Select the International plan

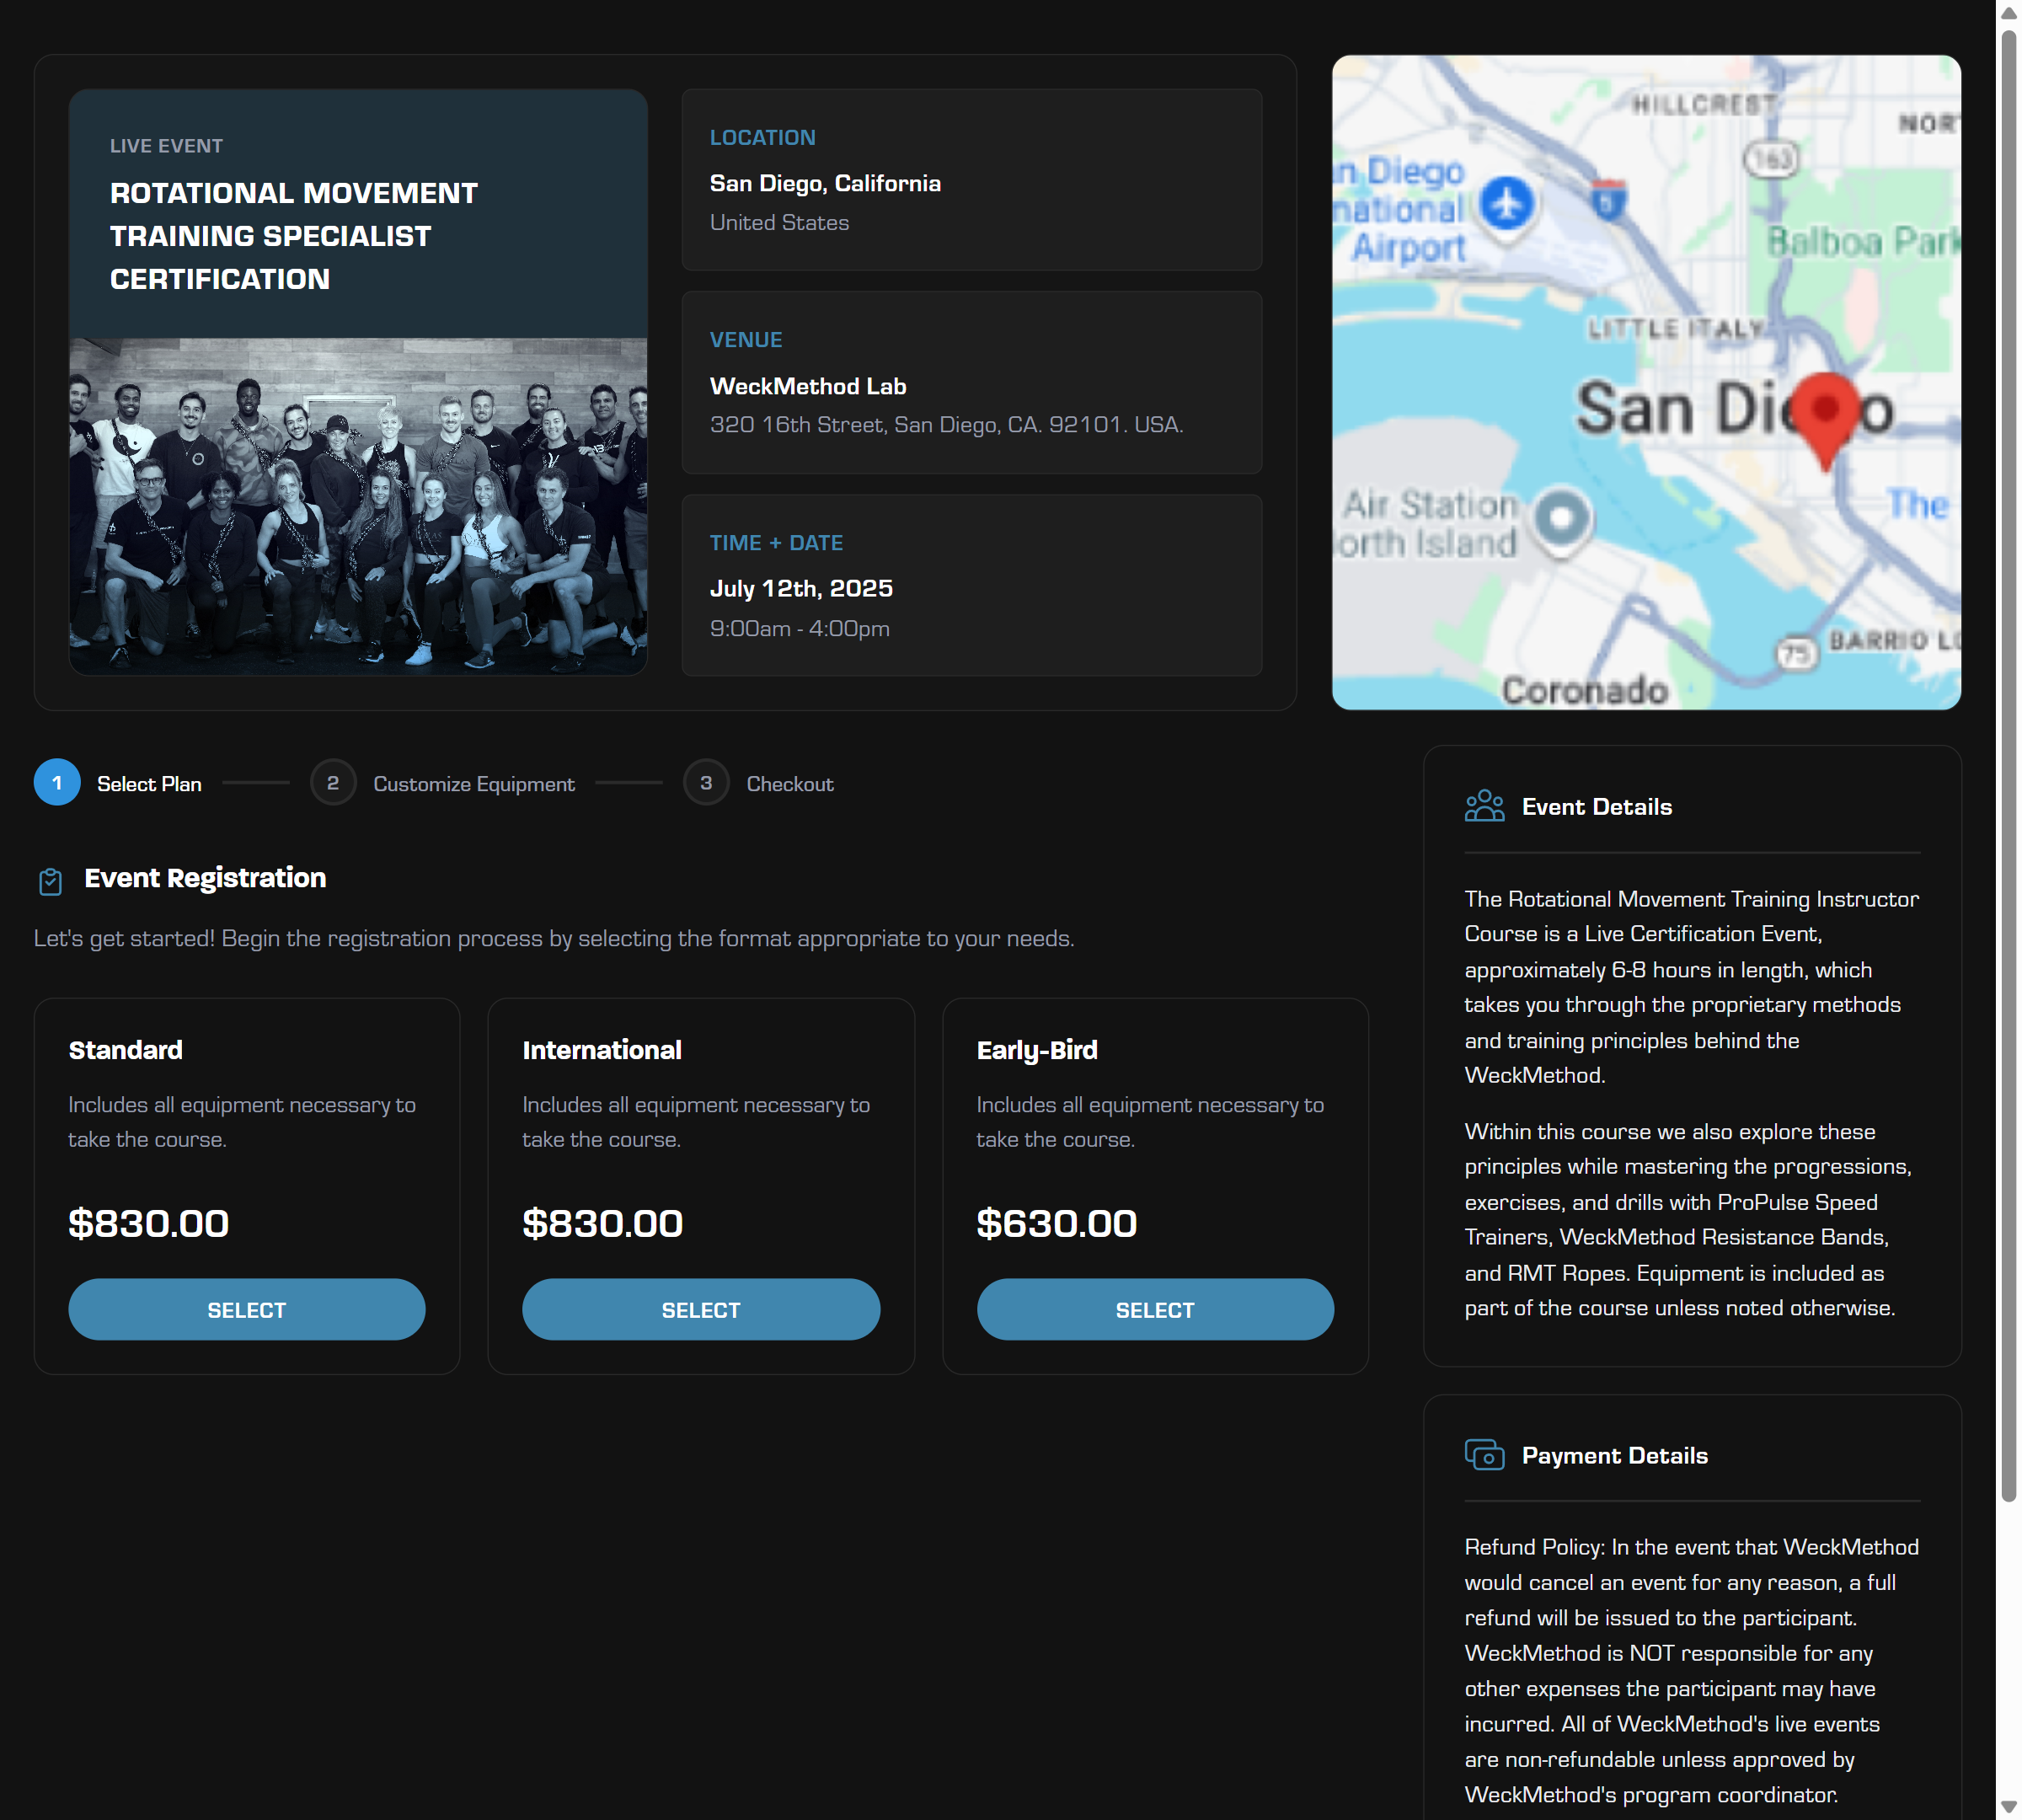pos(700,1309)
